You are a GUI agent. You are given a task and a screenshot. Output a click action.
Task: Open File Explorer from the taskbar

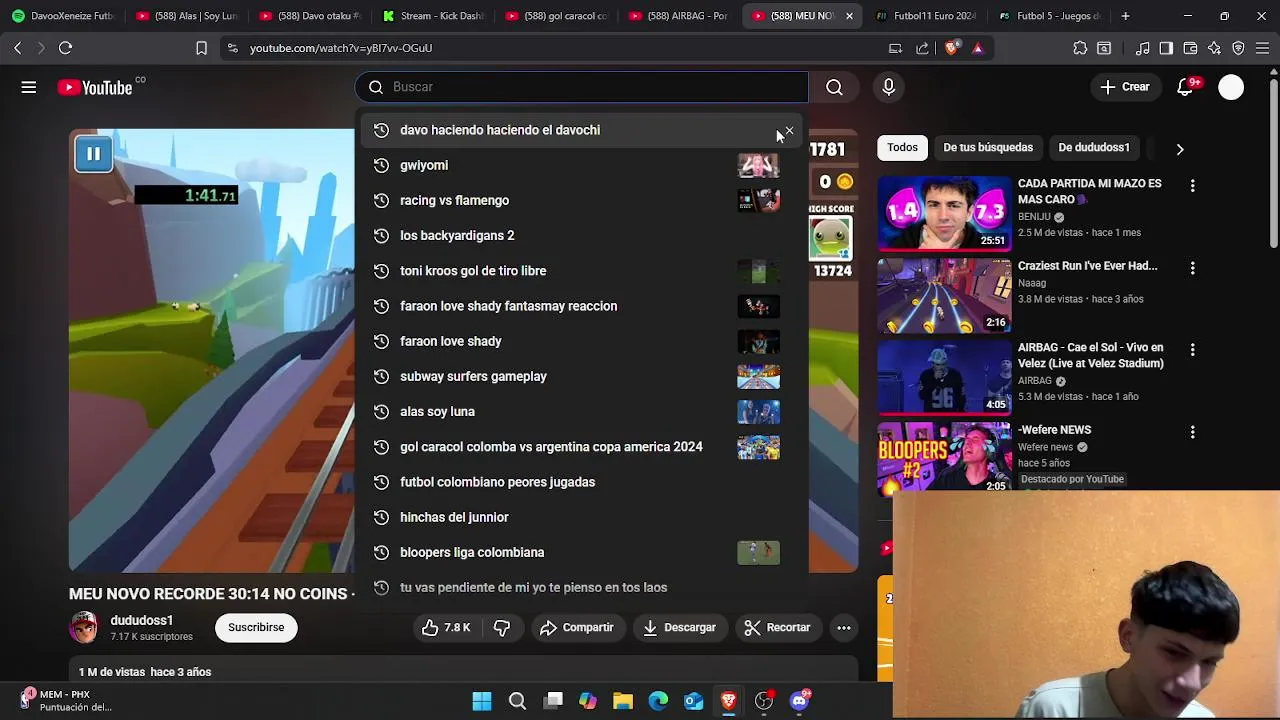click(623, 701)
